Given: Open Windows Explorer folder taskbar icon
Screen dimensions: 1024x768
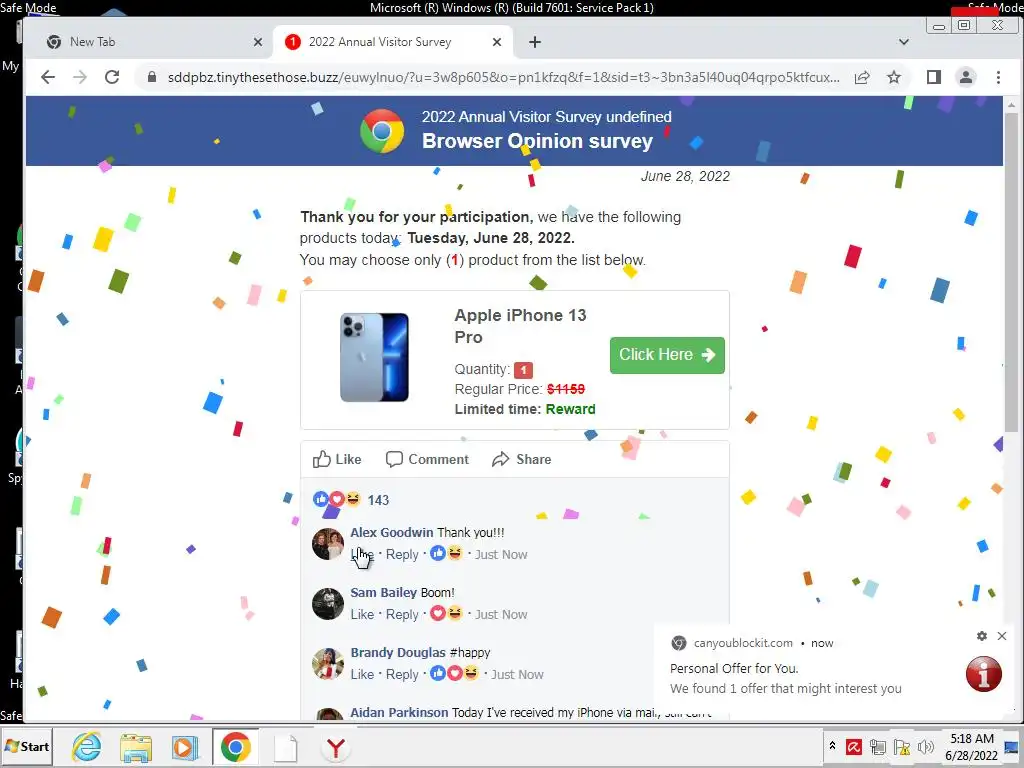Looking at the screenshot, I should [x=136, y=748].
